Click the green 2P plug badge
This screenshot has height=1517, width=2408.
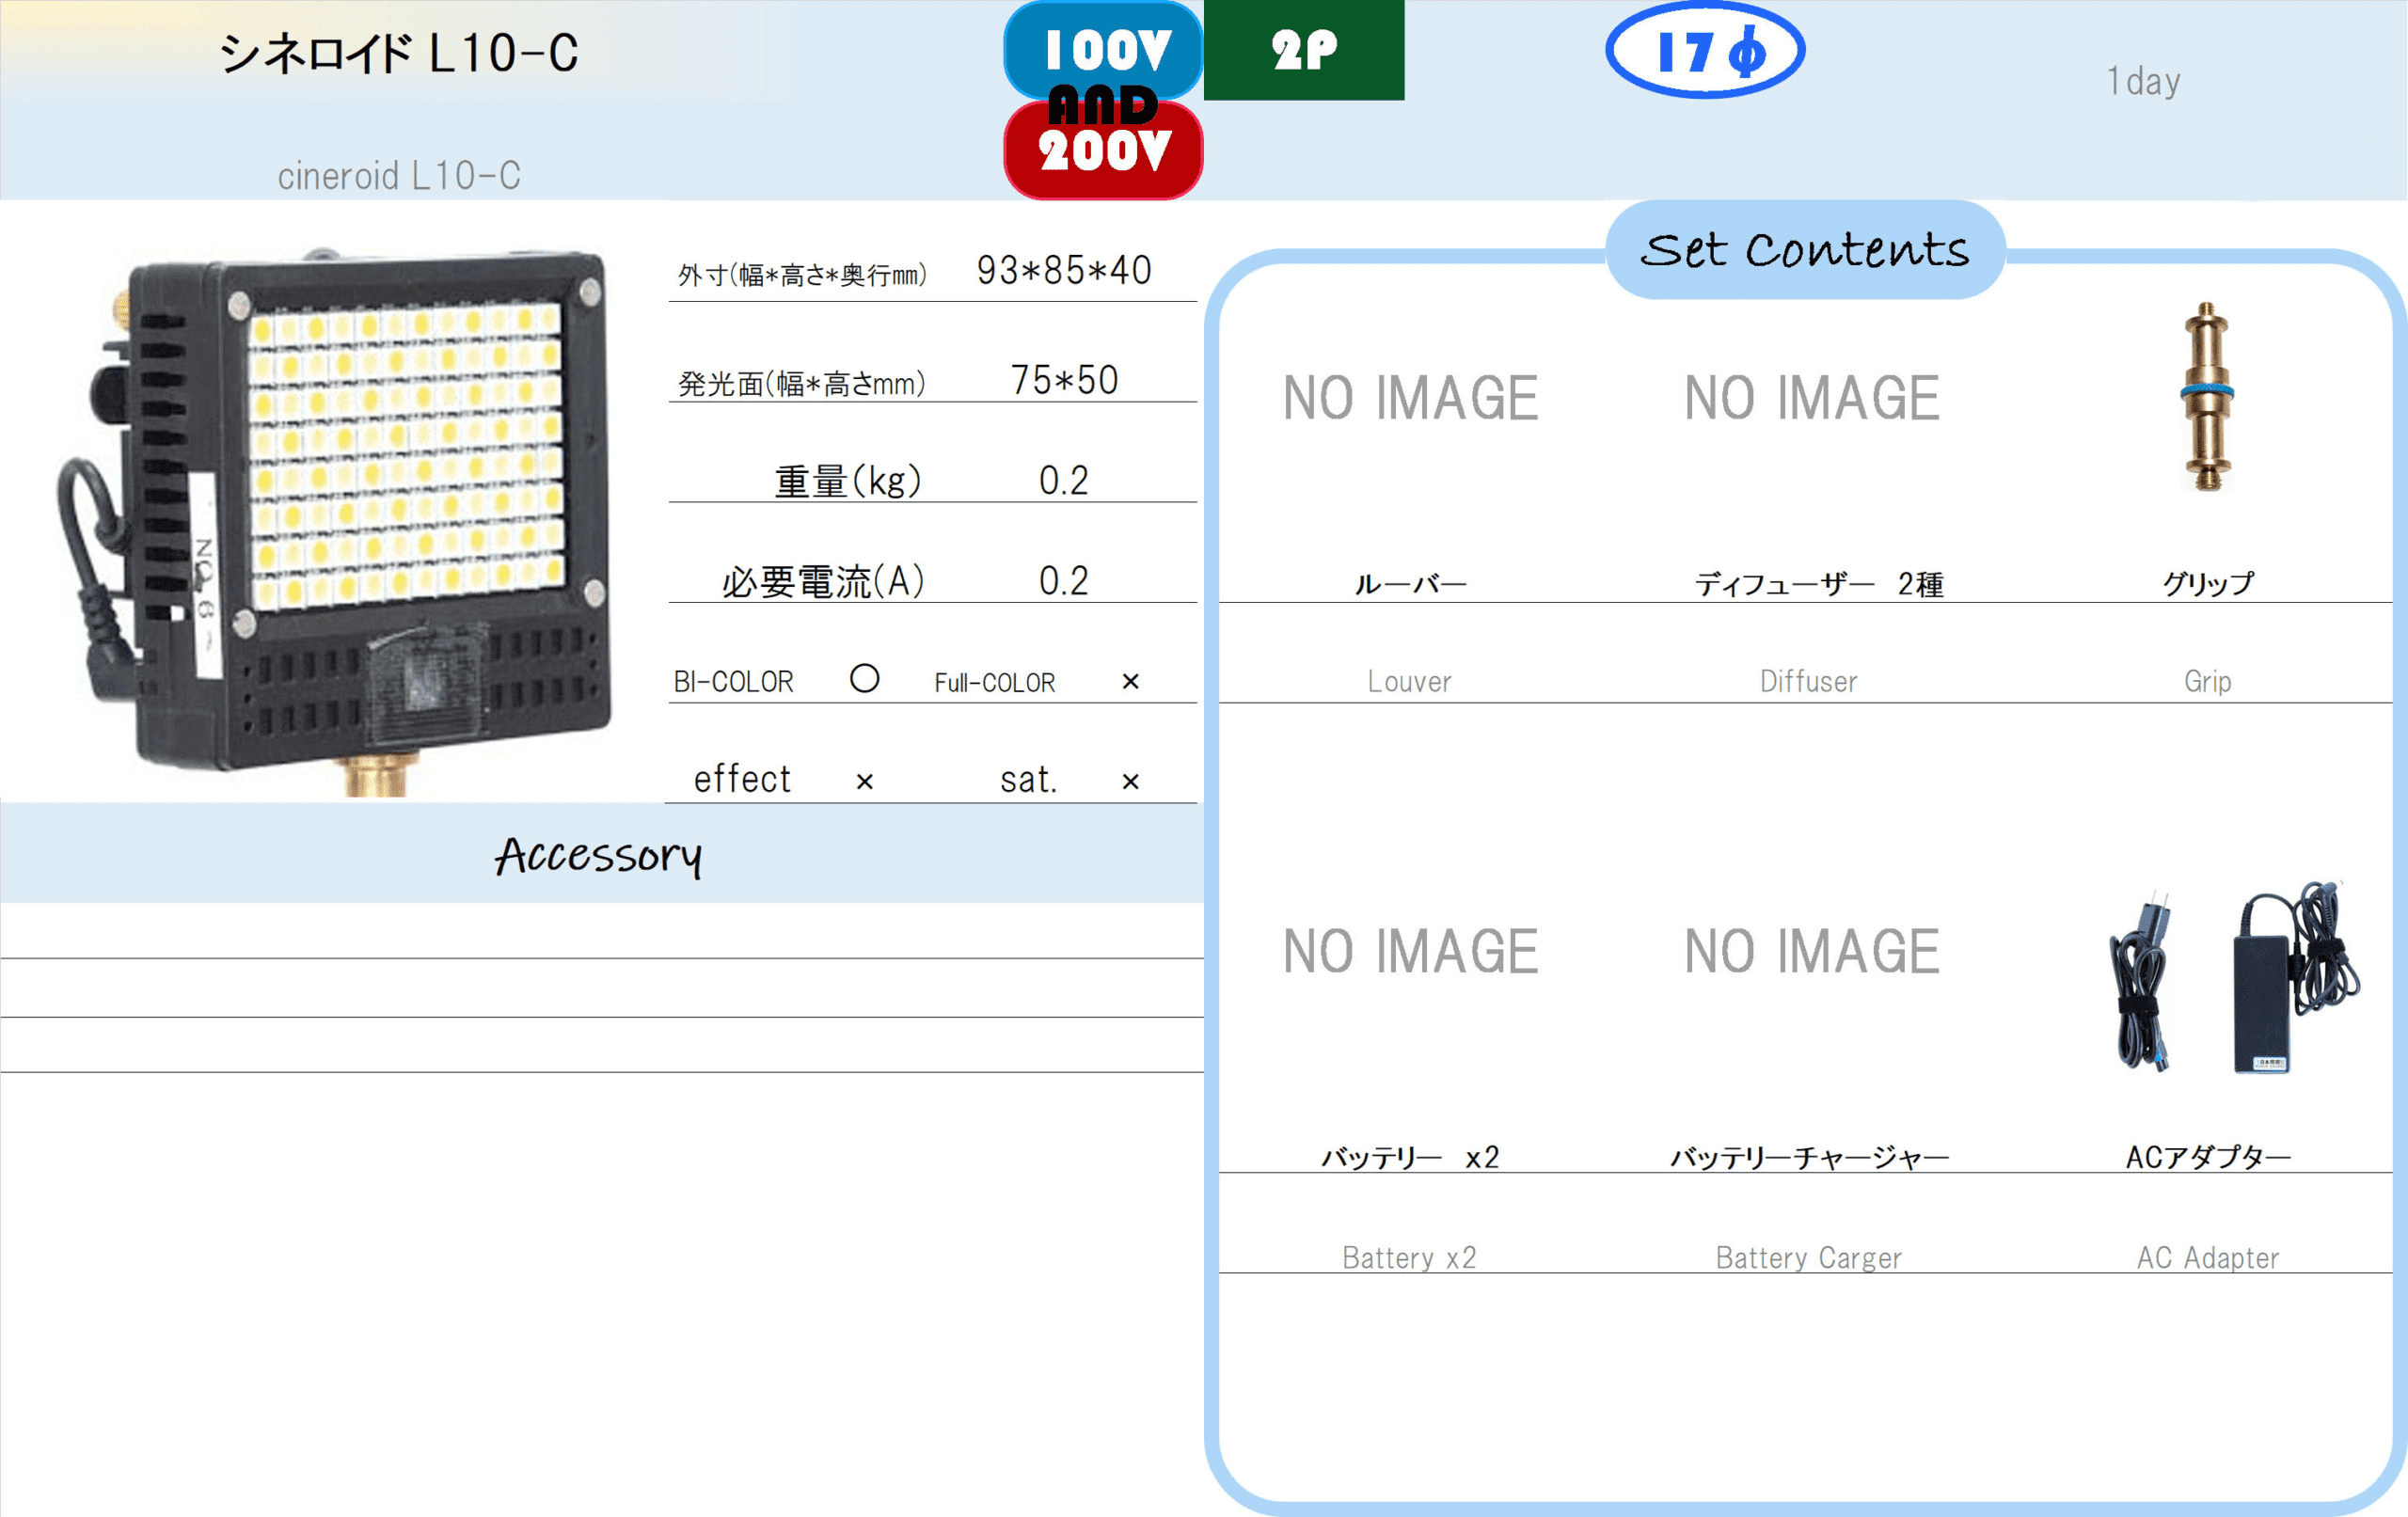(1304, 50)
